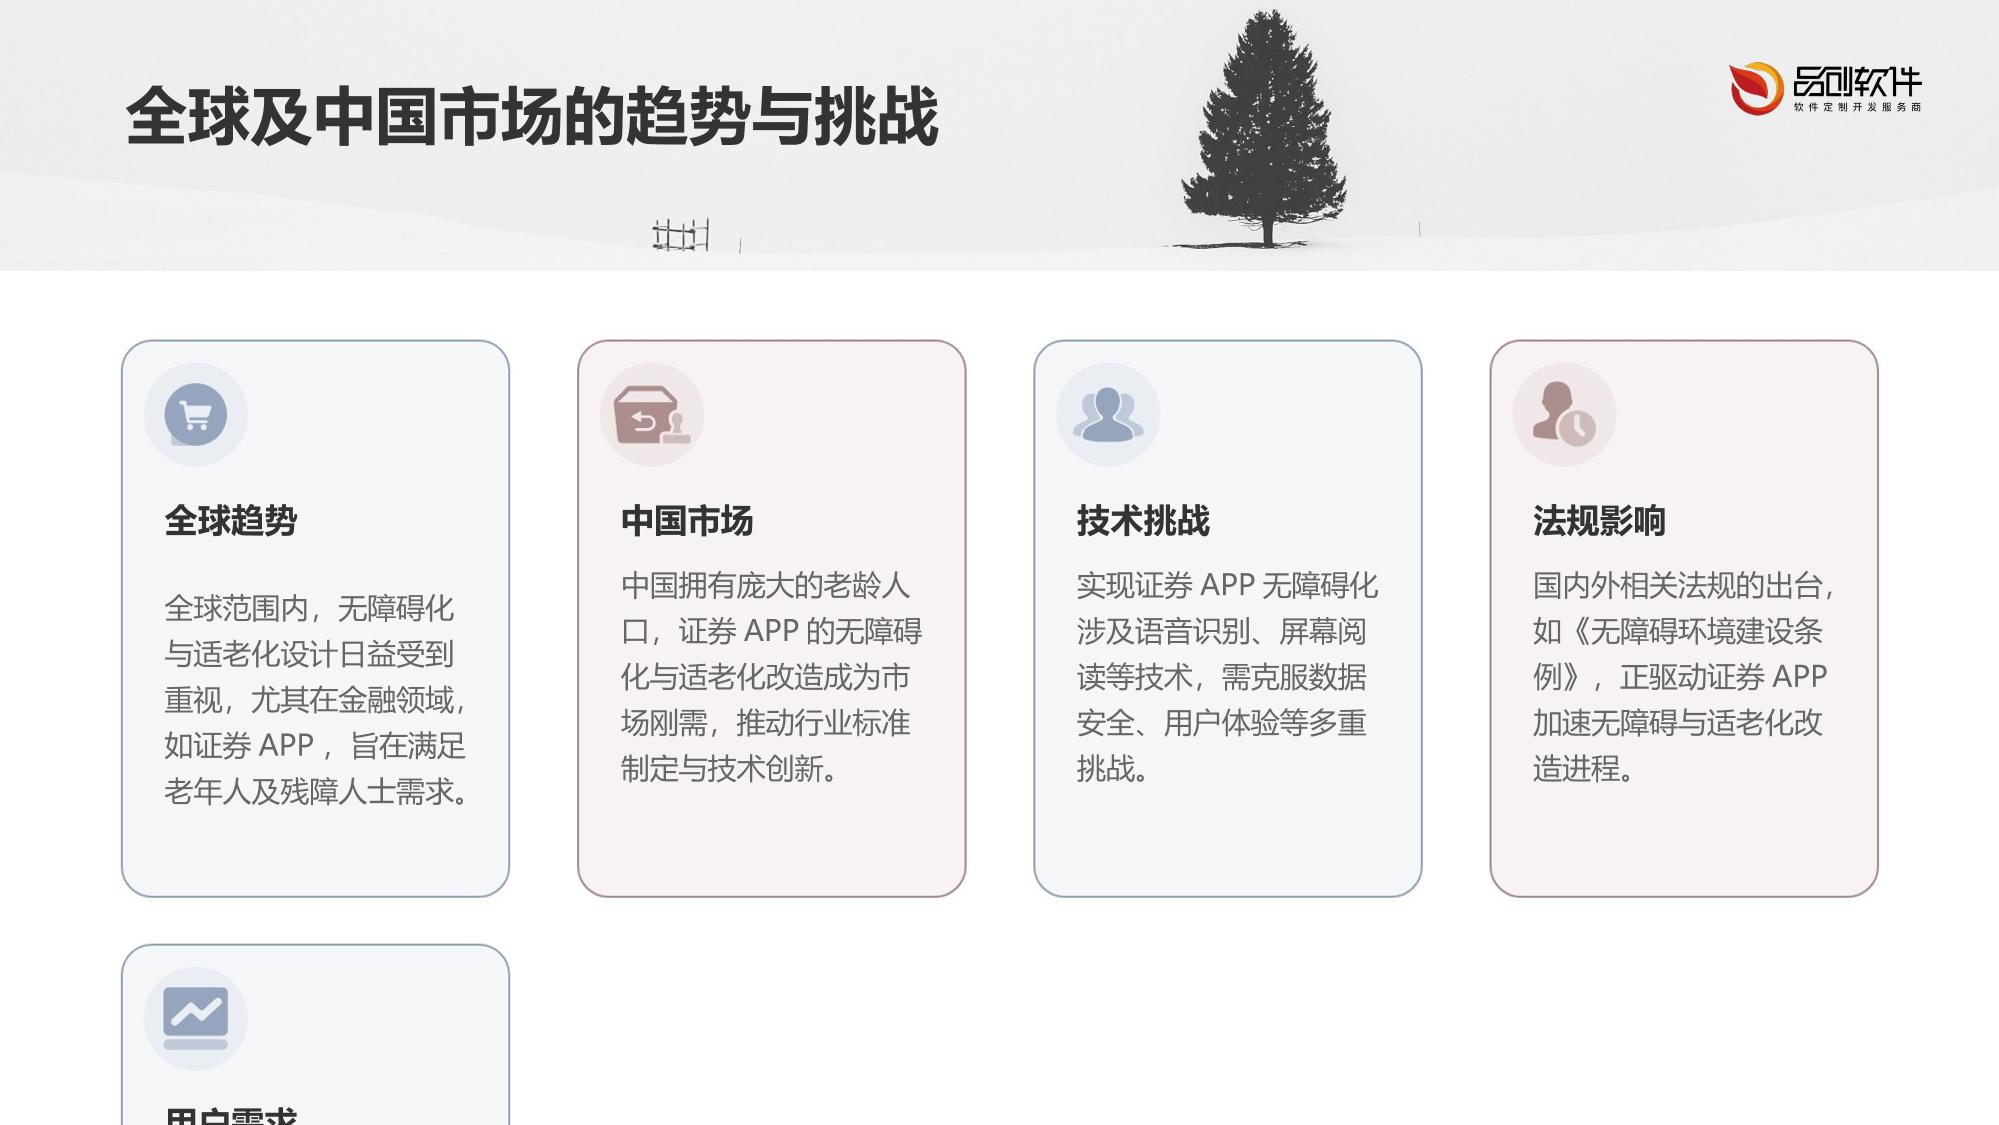
Task: Click the paragraph starting 中国拥有庞大的老龄人
Action: [x=771, y=677]
